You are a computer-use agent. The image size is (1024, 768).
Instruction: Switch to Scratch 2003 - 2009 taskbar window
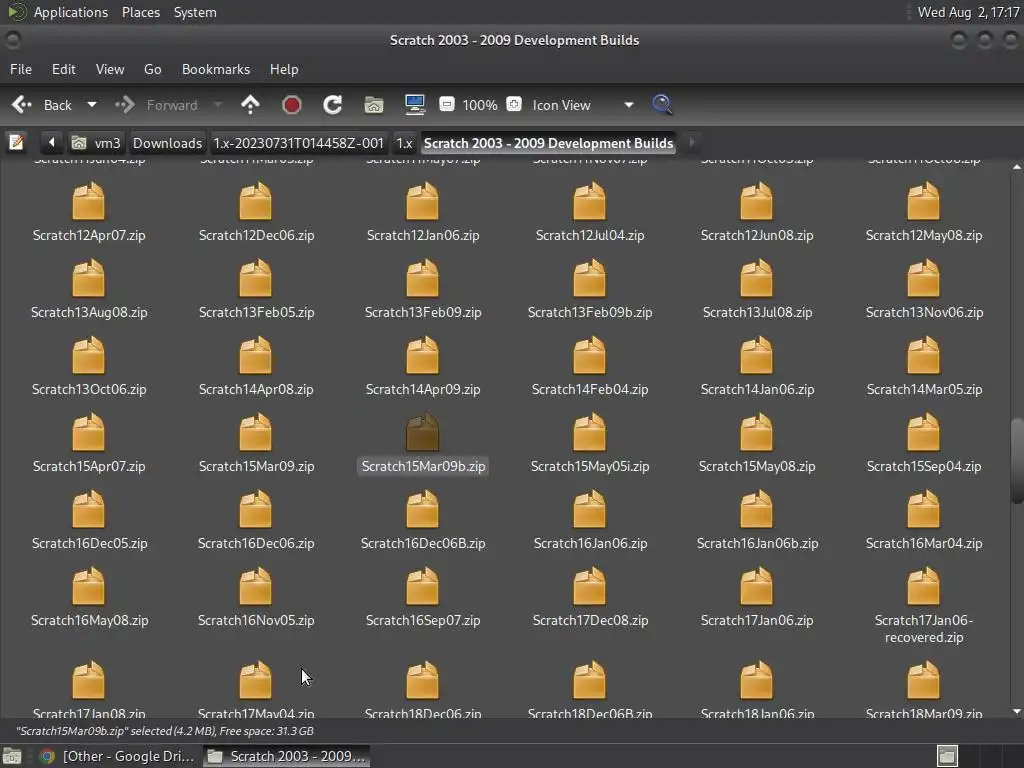tap(286, 756)
